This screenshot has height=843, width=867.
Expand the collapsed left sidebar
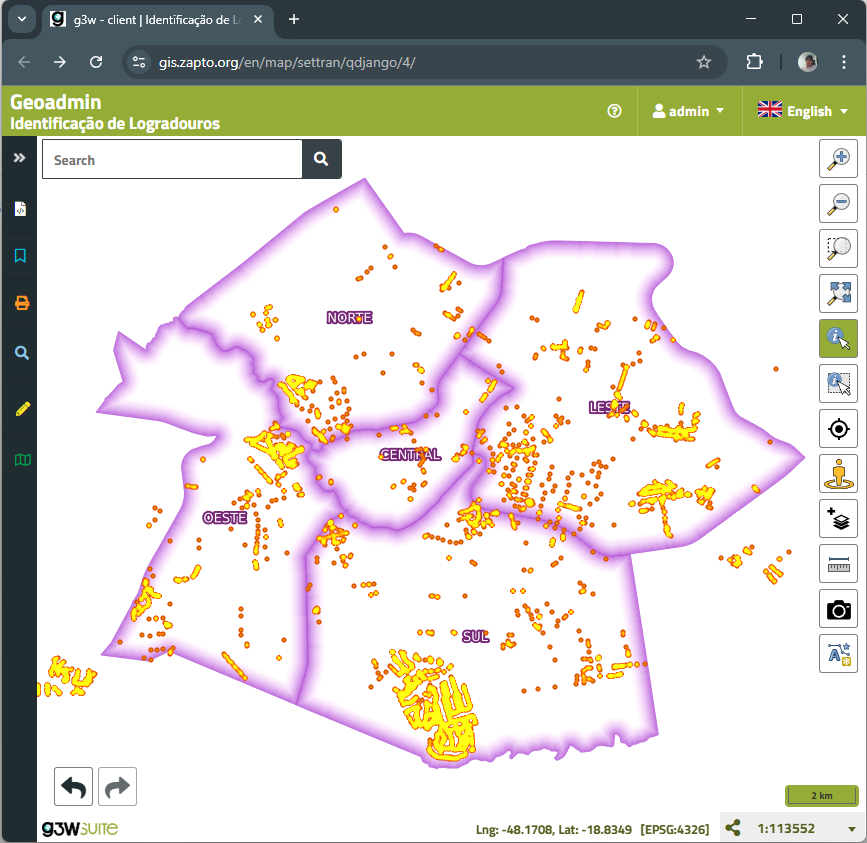19,158
